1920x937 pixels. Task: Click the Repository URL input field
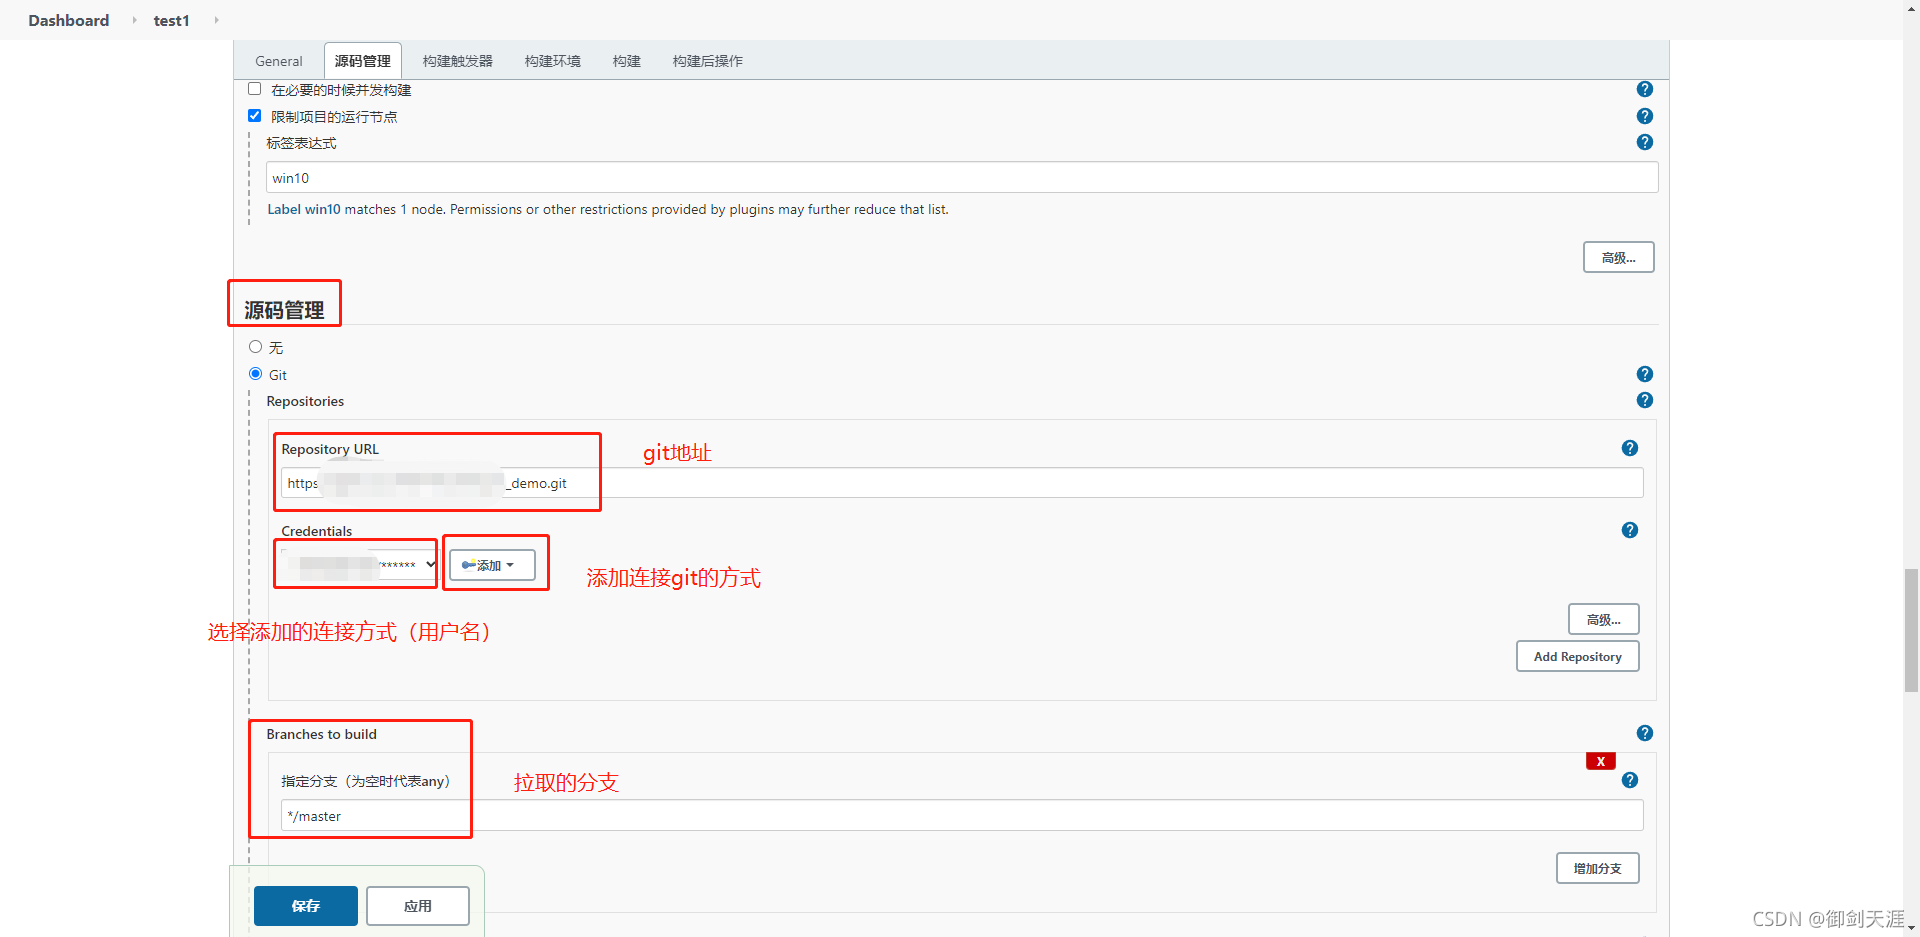click(961, 483)
